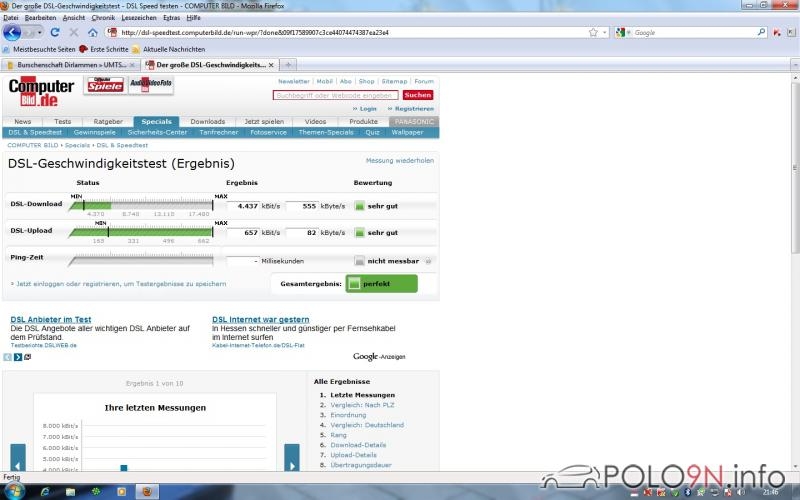
Task: Click the Suchbegriff oder Webcode search field
Action: pos(335,95)
